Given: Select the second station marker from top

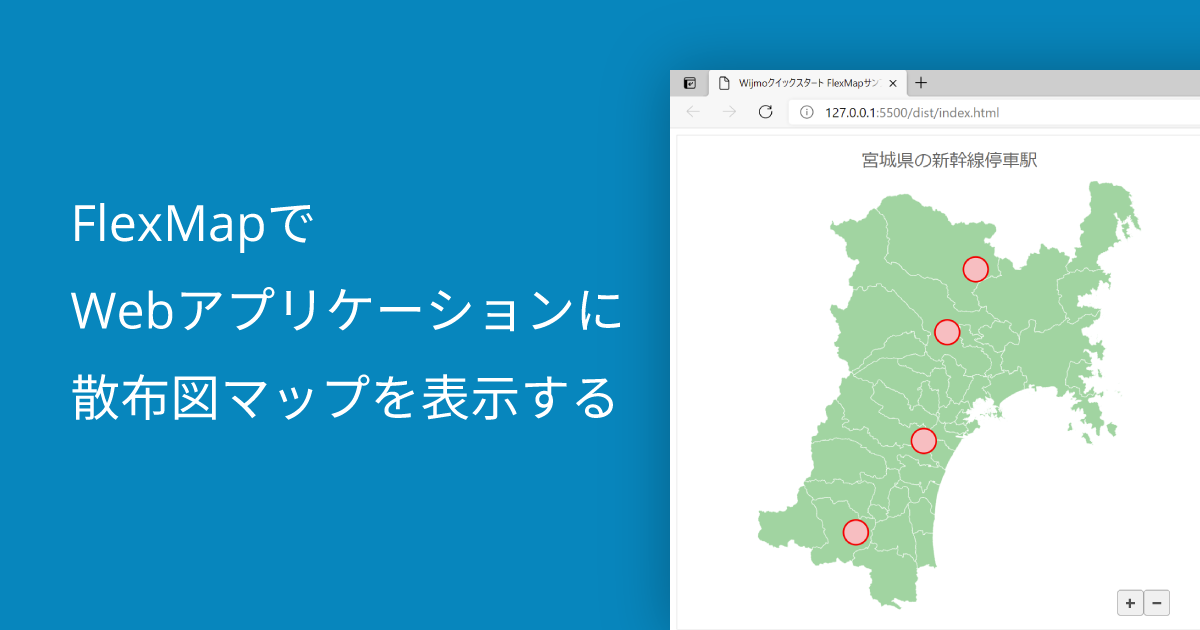Looking at the screenshot, I should 947,332.
